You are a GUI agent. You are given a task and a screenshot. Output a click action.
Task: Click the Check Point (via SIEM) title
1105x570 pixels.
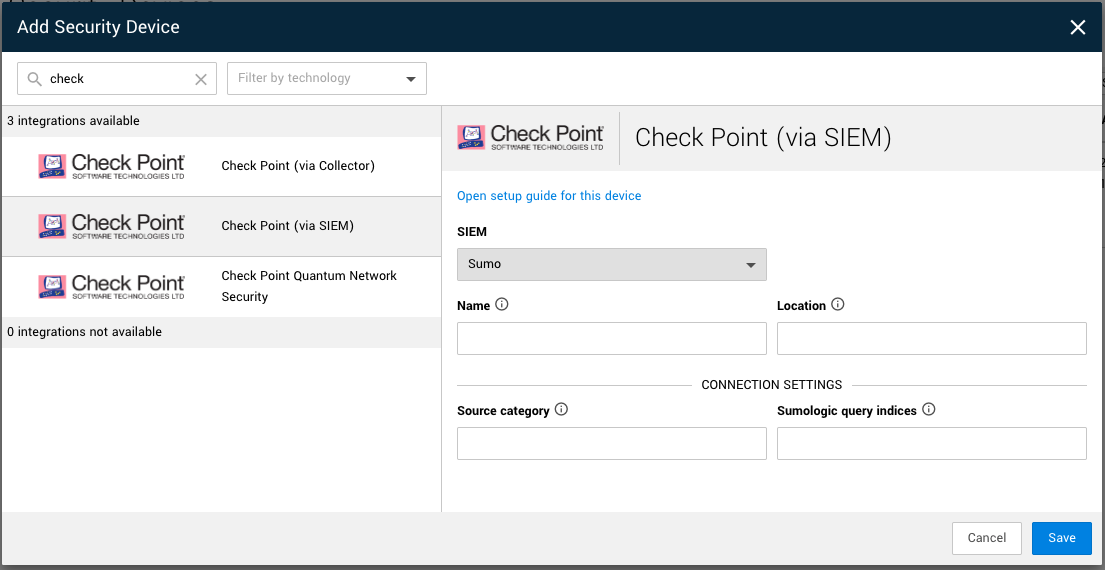(763, 138)
